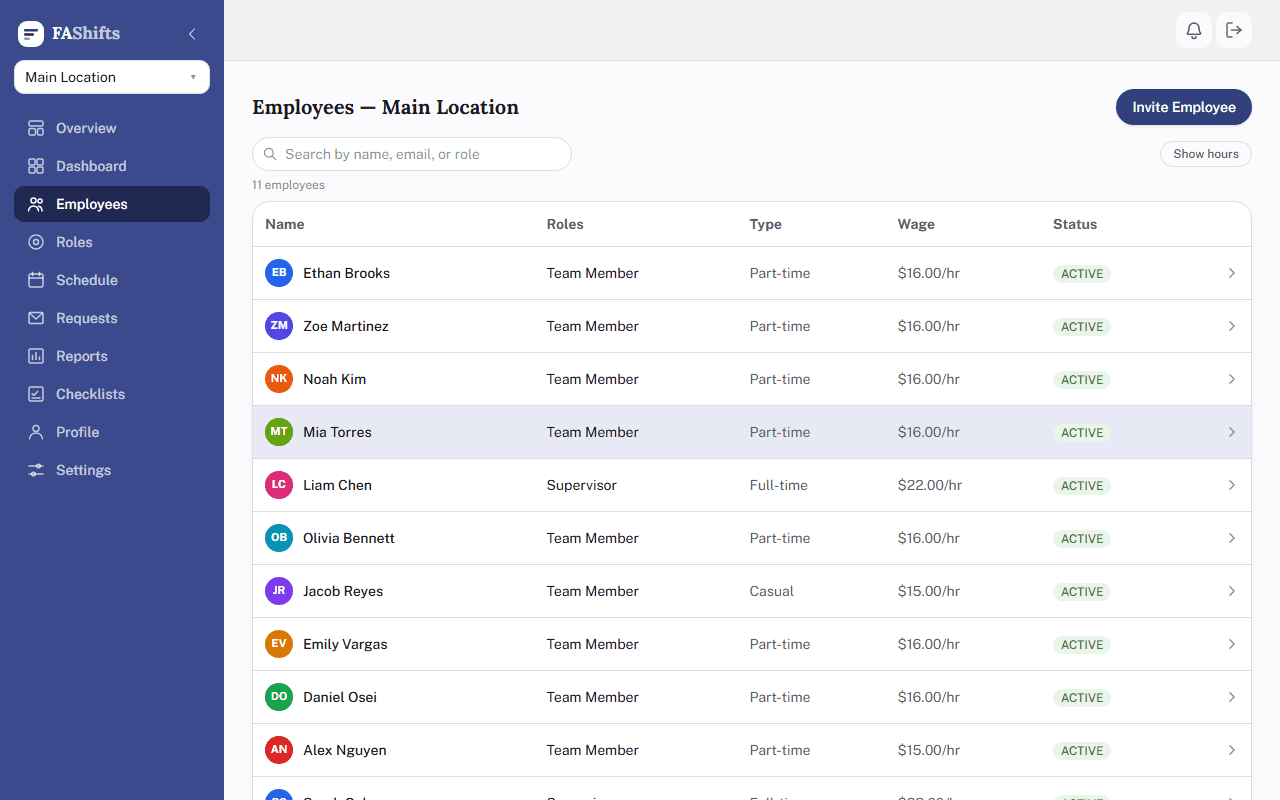1280x800 pixels.
Task: Click Liam Chen's Full-time type
Action: 779,485
